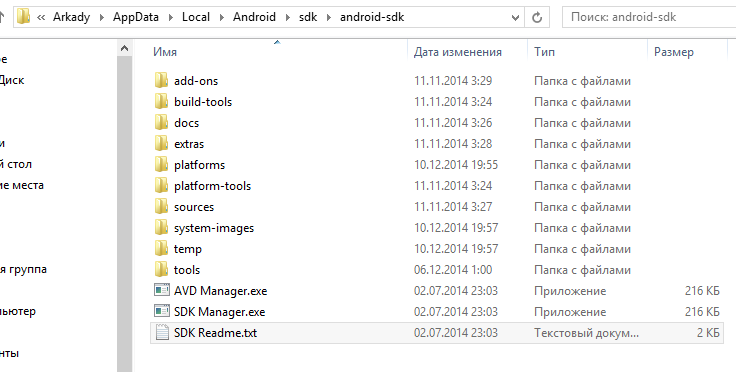Click the date 06.12.2014 1:00 of tools
This screenshot has height=372, width=736.
[453, 270]
